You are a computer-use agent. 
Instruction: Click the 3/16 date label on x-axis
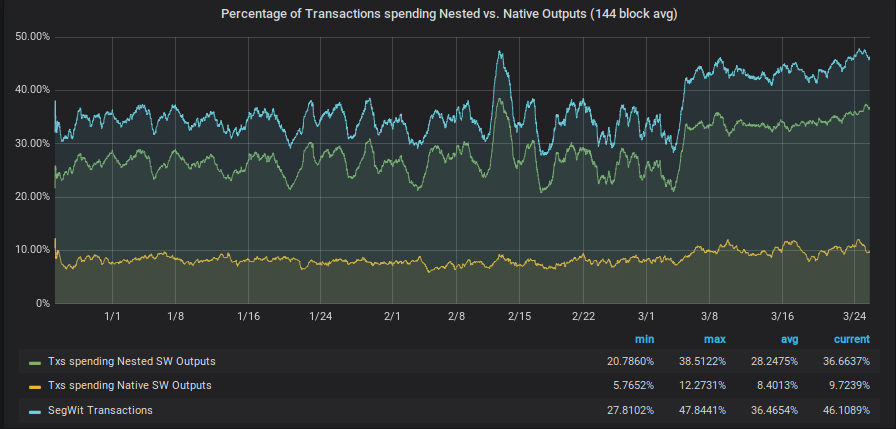point(782,316)
